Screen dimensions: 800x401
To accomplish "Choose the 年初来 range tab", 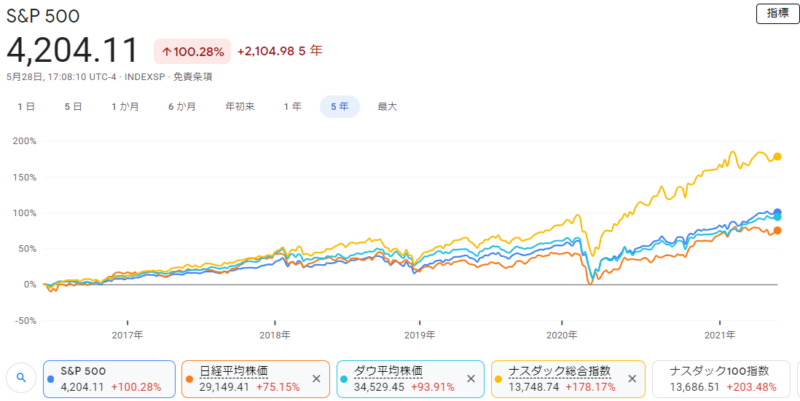I will (240, 107).
